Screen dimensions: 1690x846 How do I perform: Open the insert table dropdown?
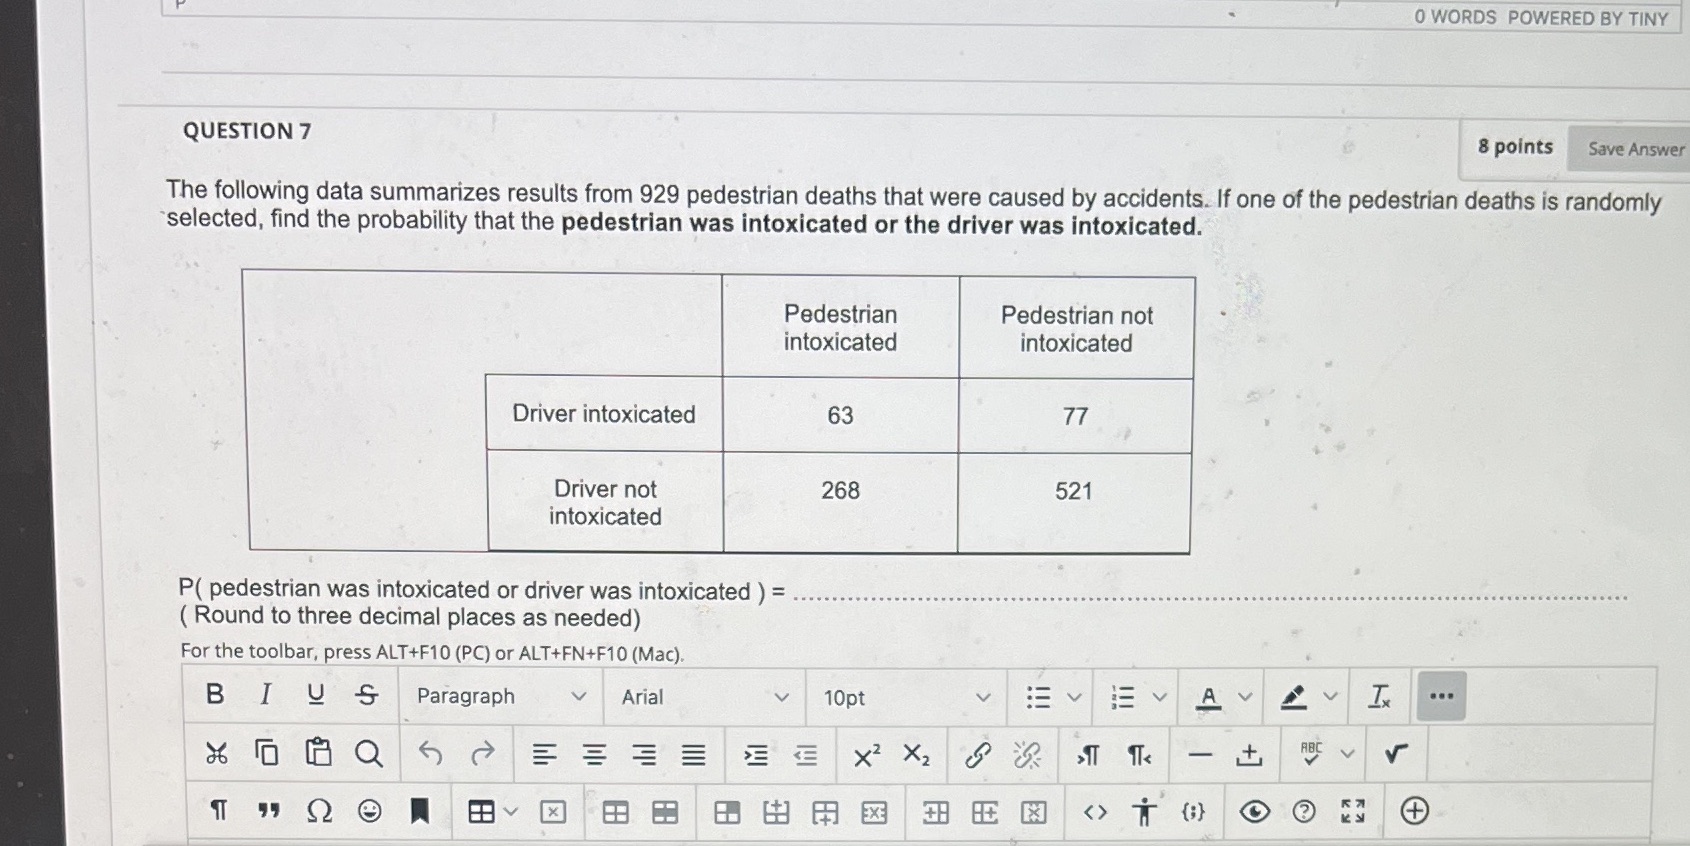pyautogui.click(x=492, y=811)
